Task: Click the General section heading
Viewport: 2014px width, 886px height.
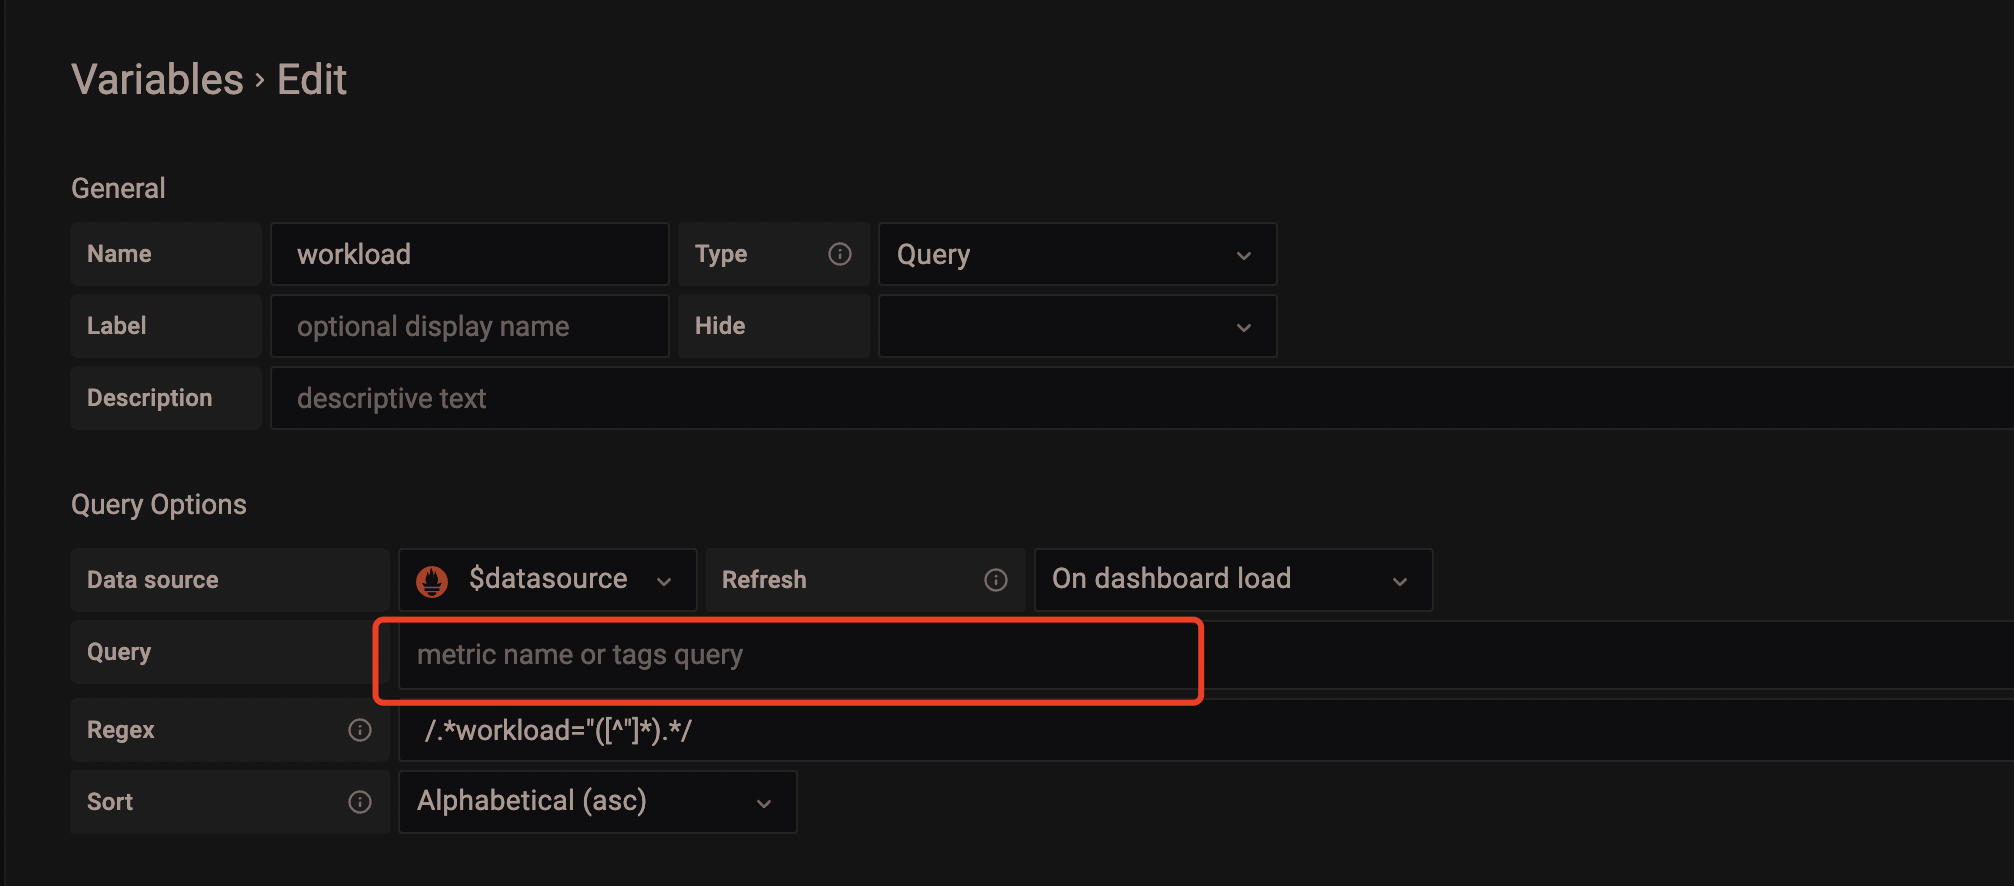Action: (117, 188)
